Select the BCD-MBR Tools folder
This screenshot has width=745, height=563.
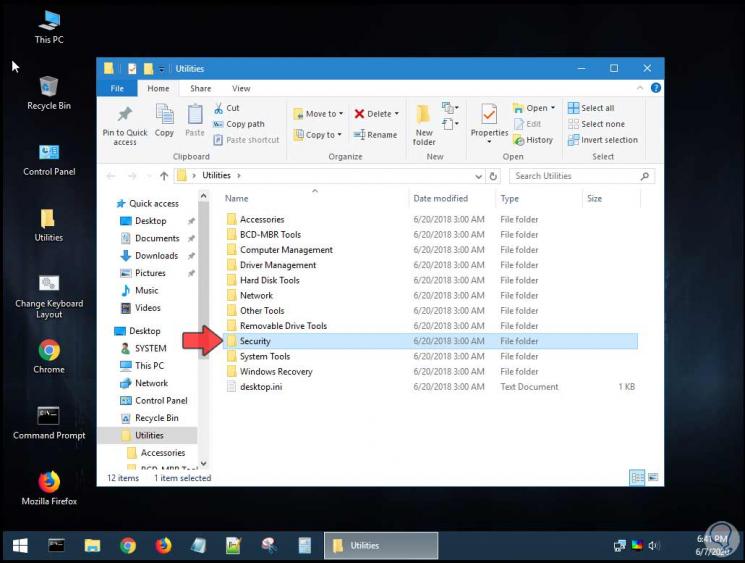click(430, 235)
